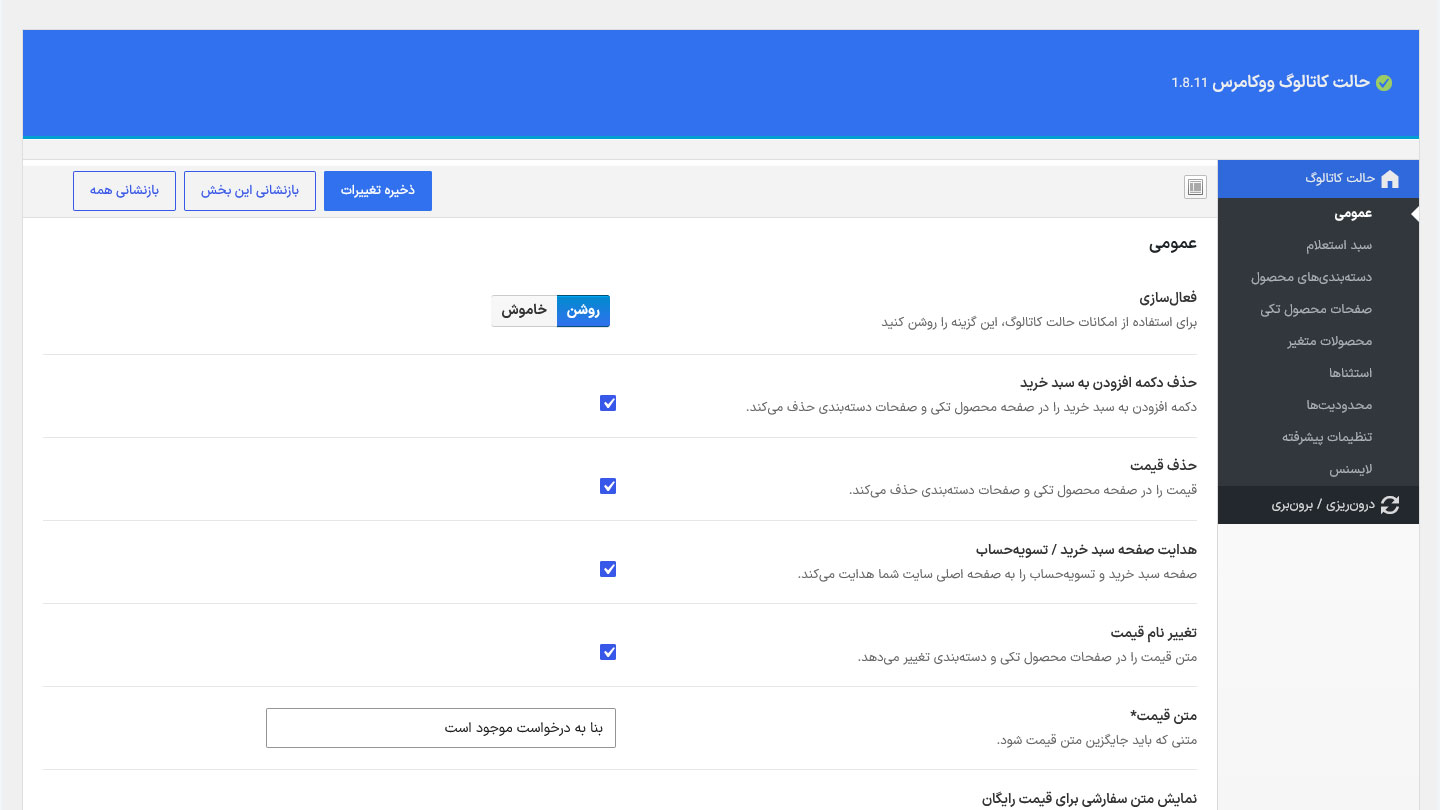This screenshot has height=810, width=1440.
Task: Click the بازنشانی همه button
Action: [x=124, y=191]
